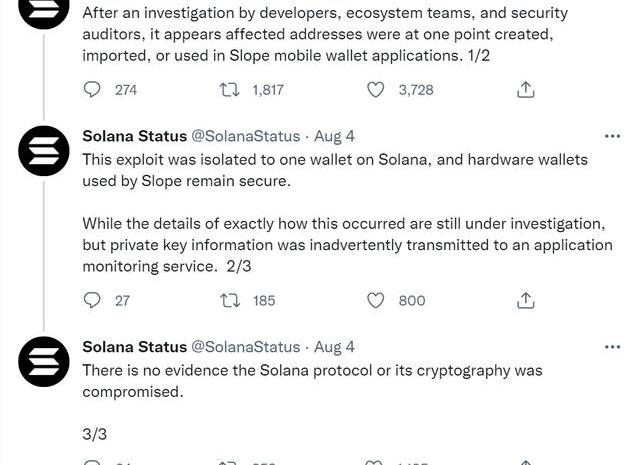Open more options on the 3/3 tweet
This screenshot has width=640, height=465.
[612, 347]
